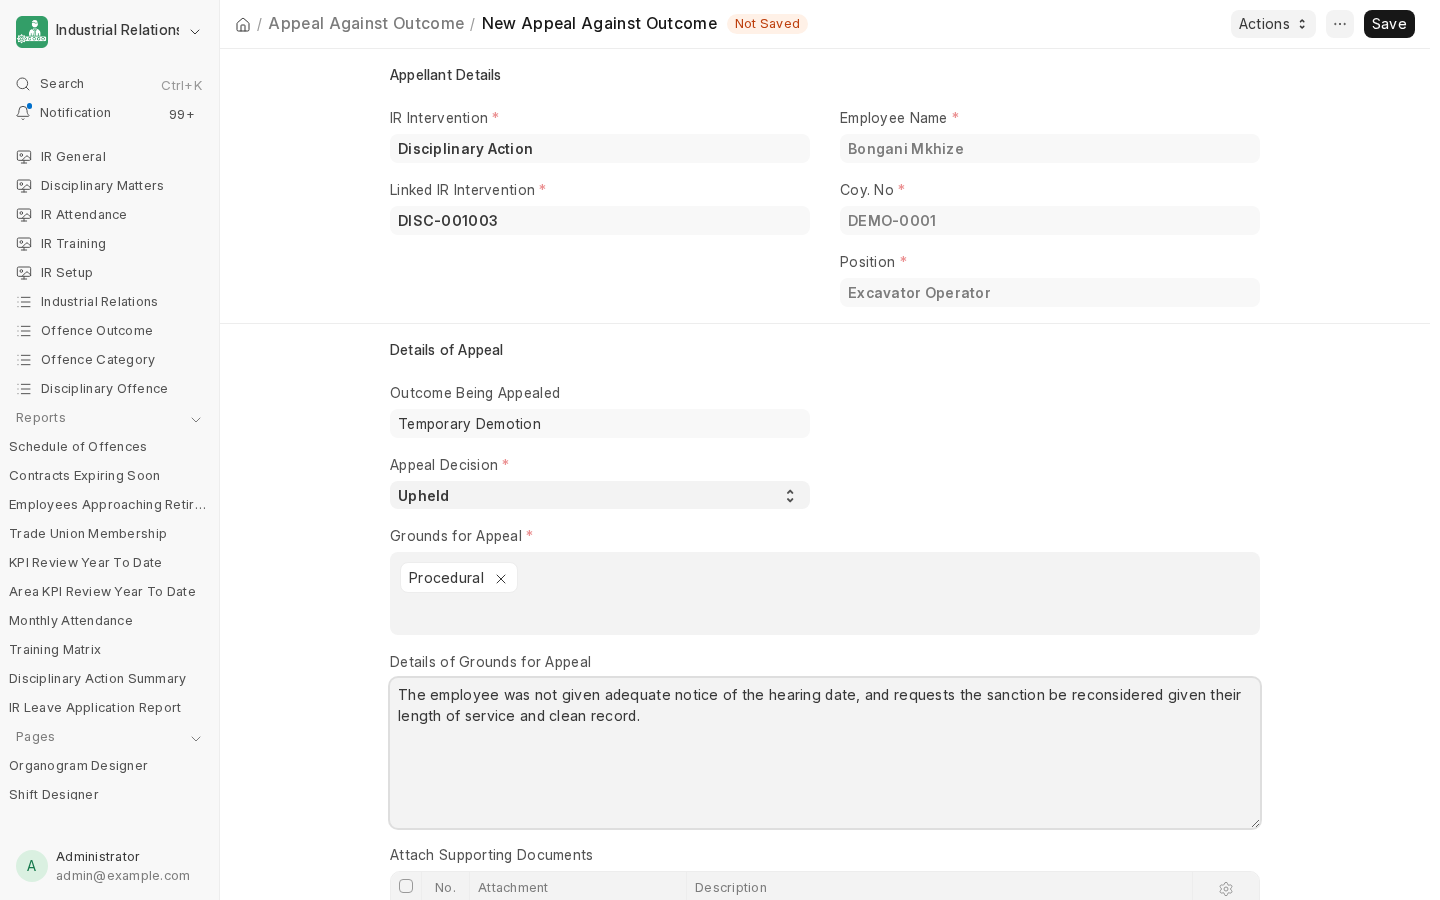1440x900 pixels.
Task: Click the IR Attendance sidebar icon
Action: 24,215
